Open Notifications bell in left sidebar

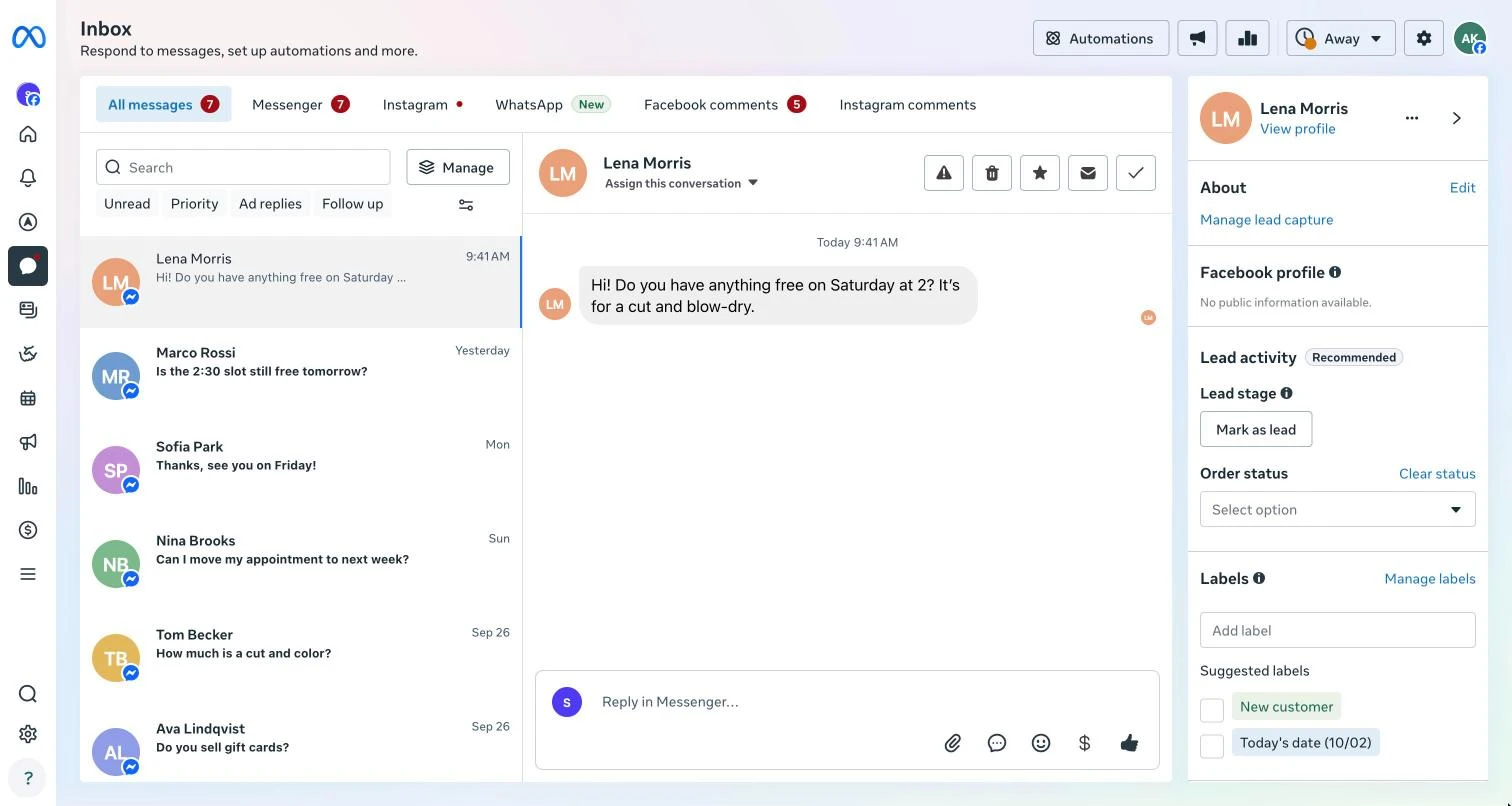(x=28, y=178)
